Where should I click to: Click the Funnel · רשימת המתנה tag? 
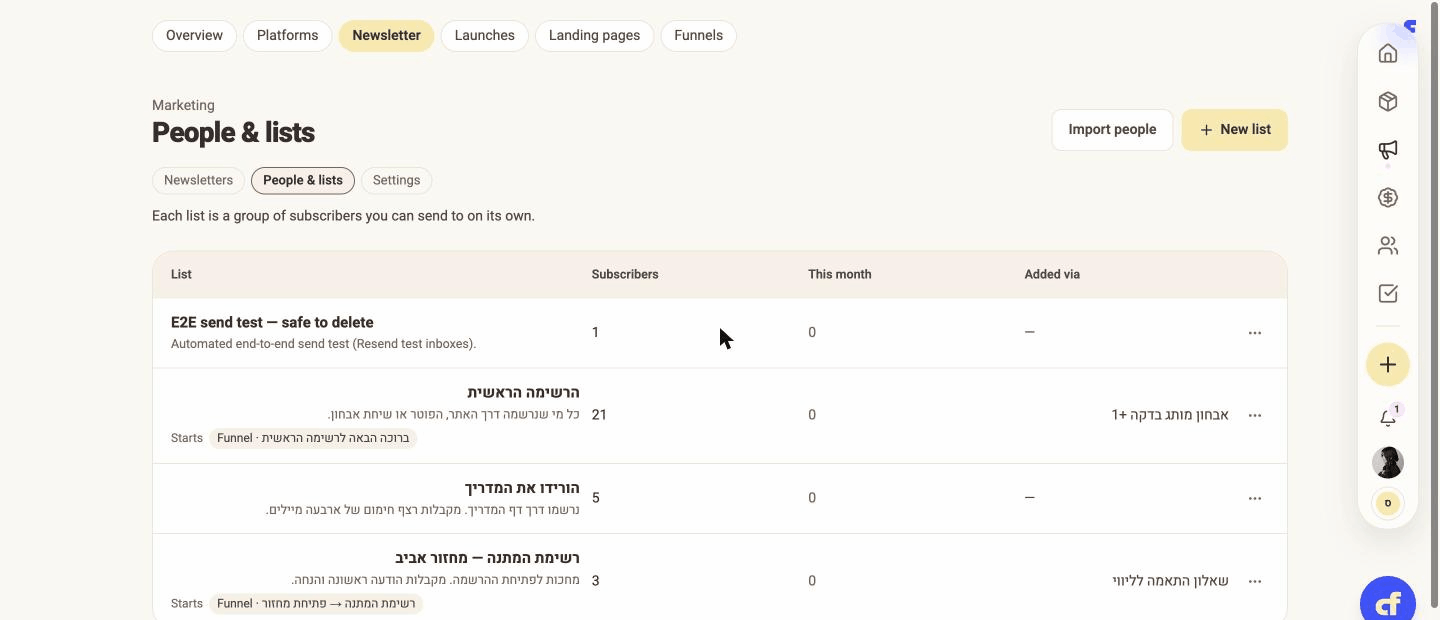tap(316, 604)
